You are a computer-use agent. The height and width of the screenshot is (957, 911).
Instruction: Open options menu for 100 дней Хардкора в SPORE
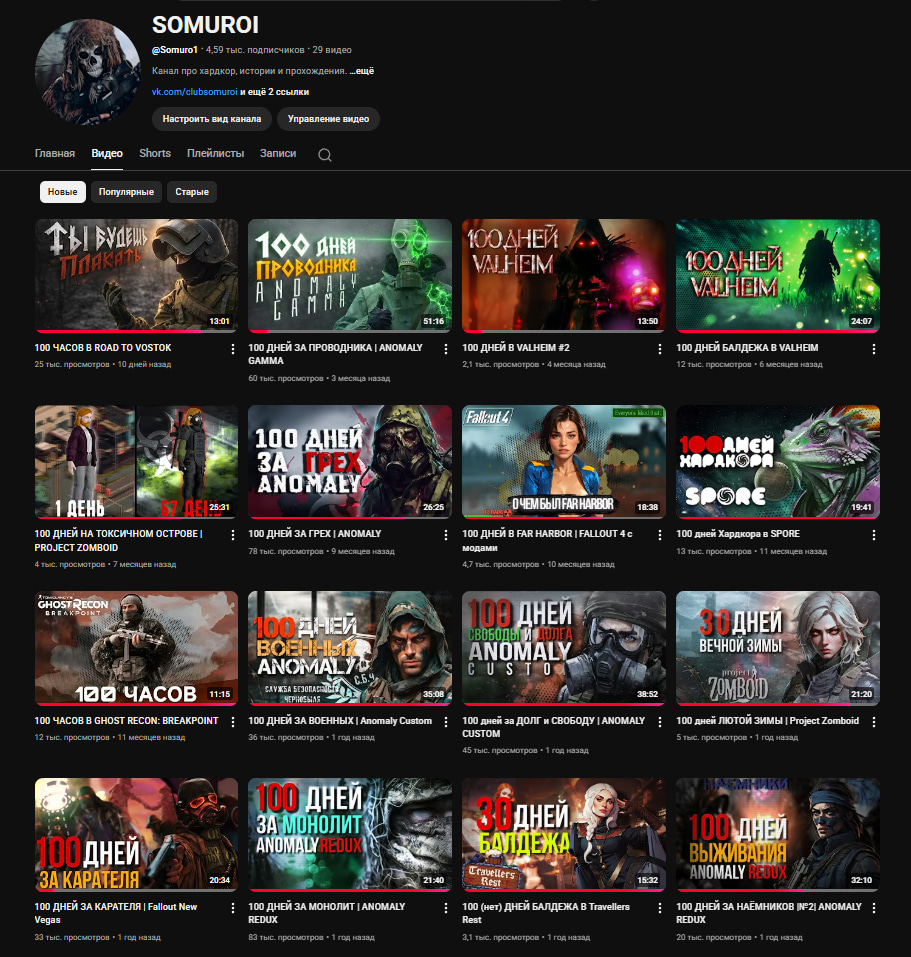click(874, 535)
